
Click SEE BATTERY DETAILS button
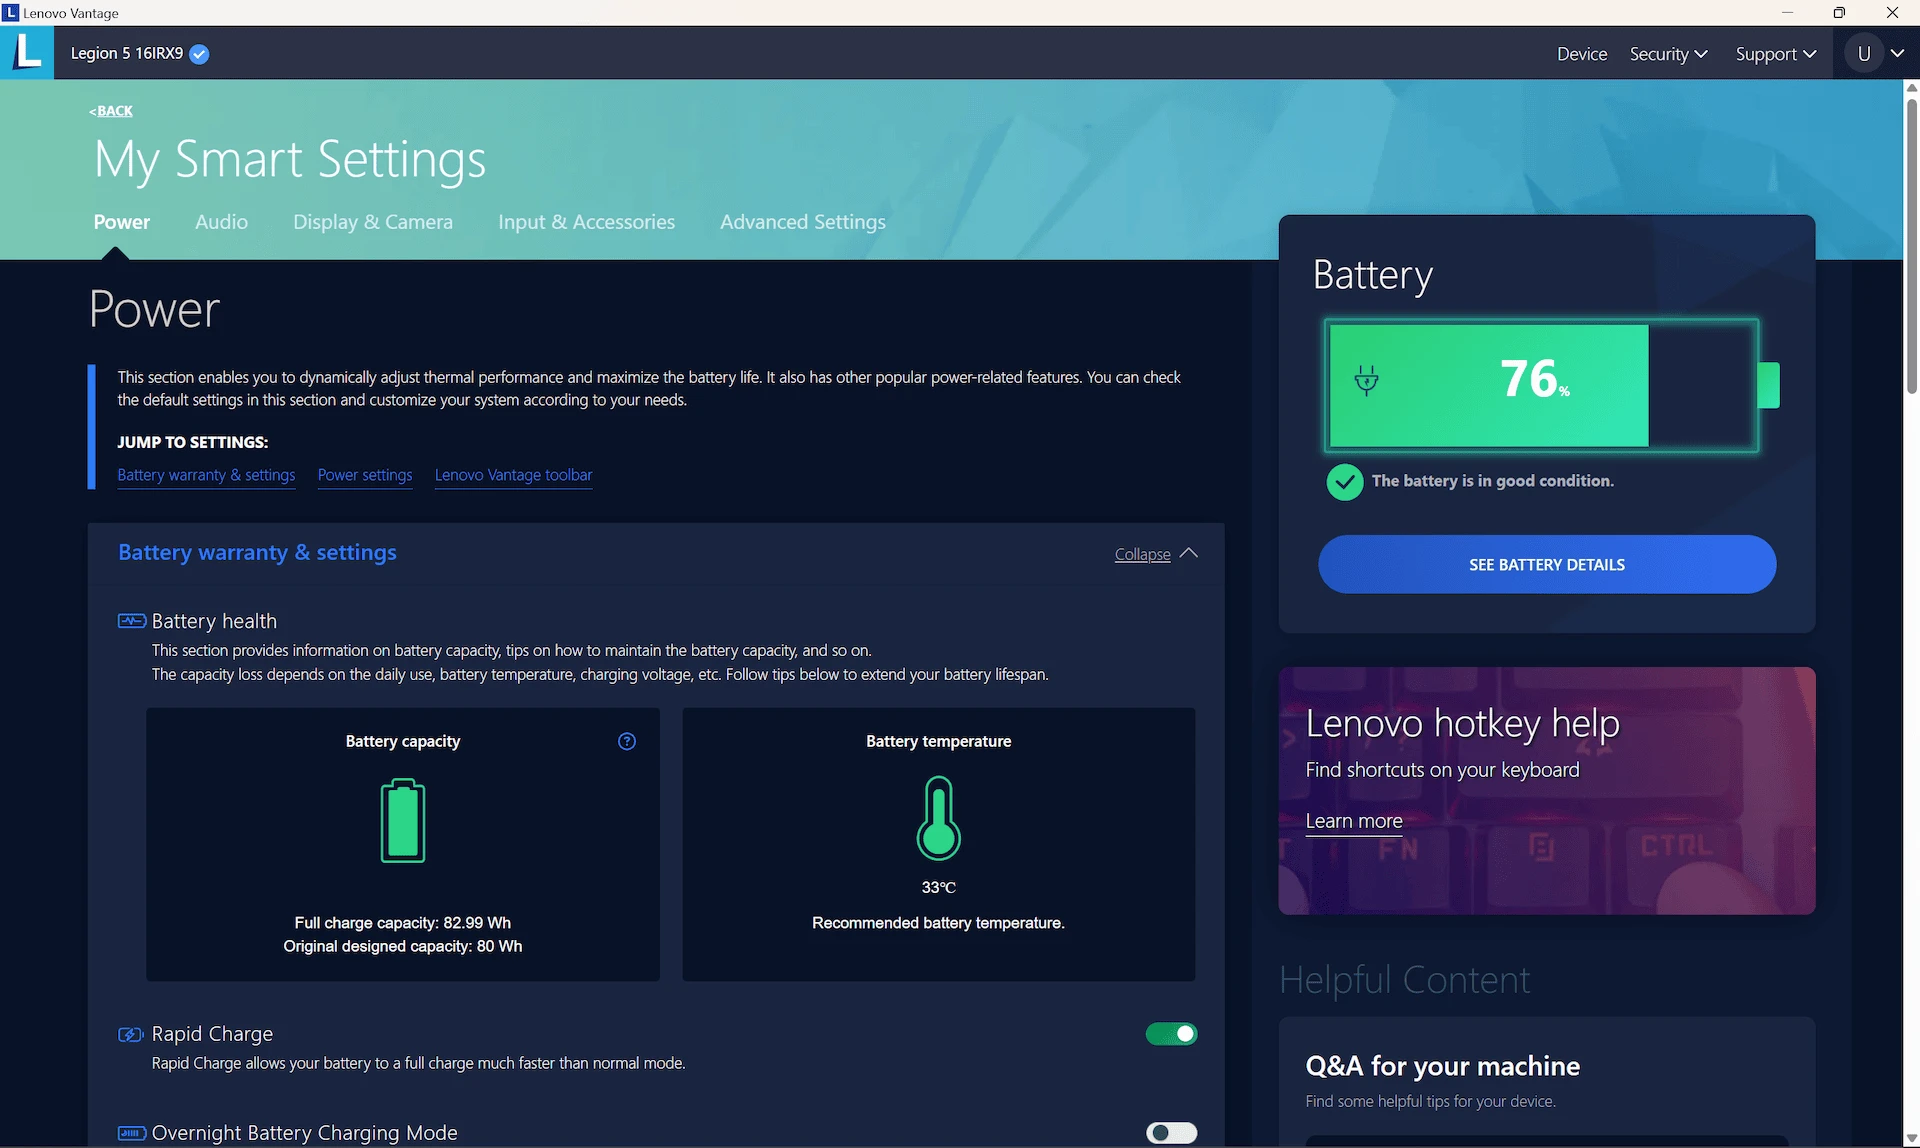(x=1547, y=565)
